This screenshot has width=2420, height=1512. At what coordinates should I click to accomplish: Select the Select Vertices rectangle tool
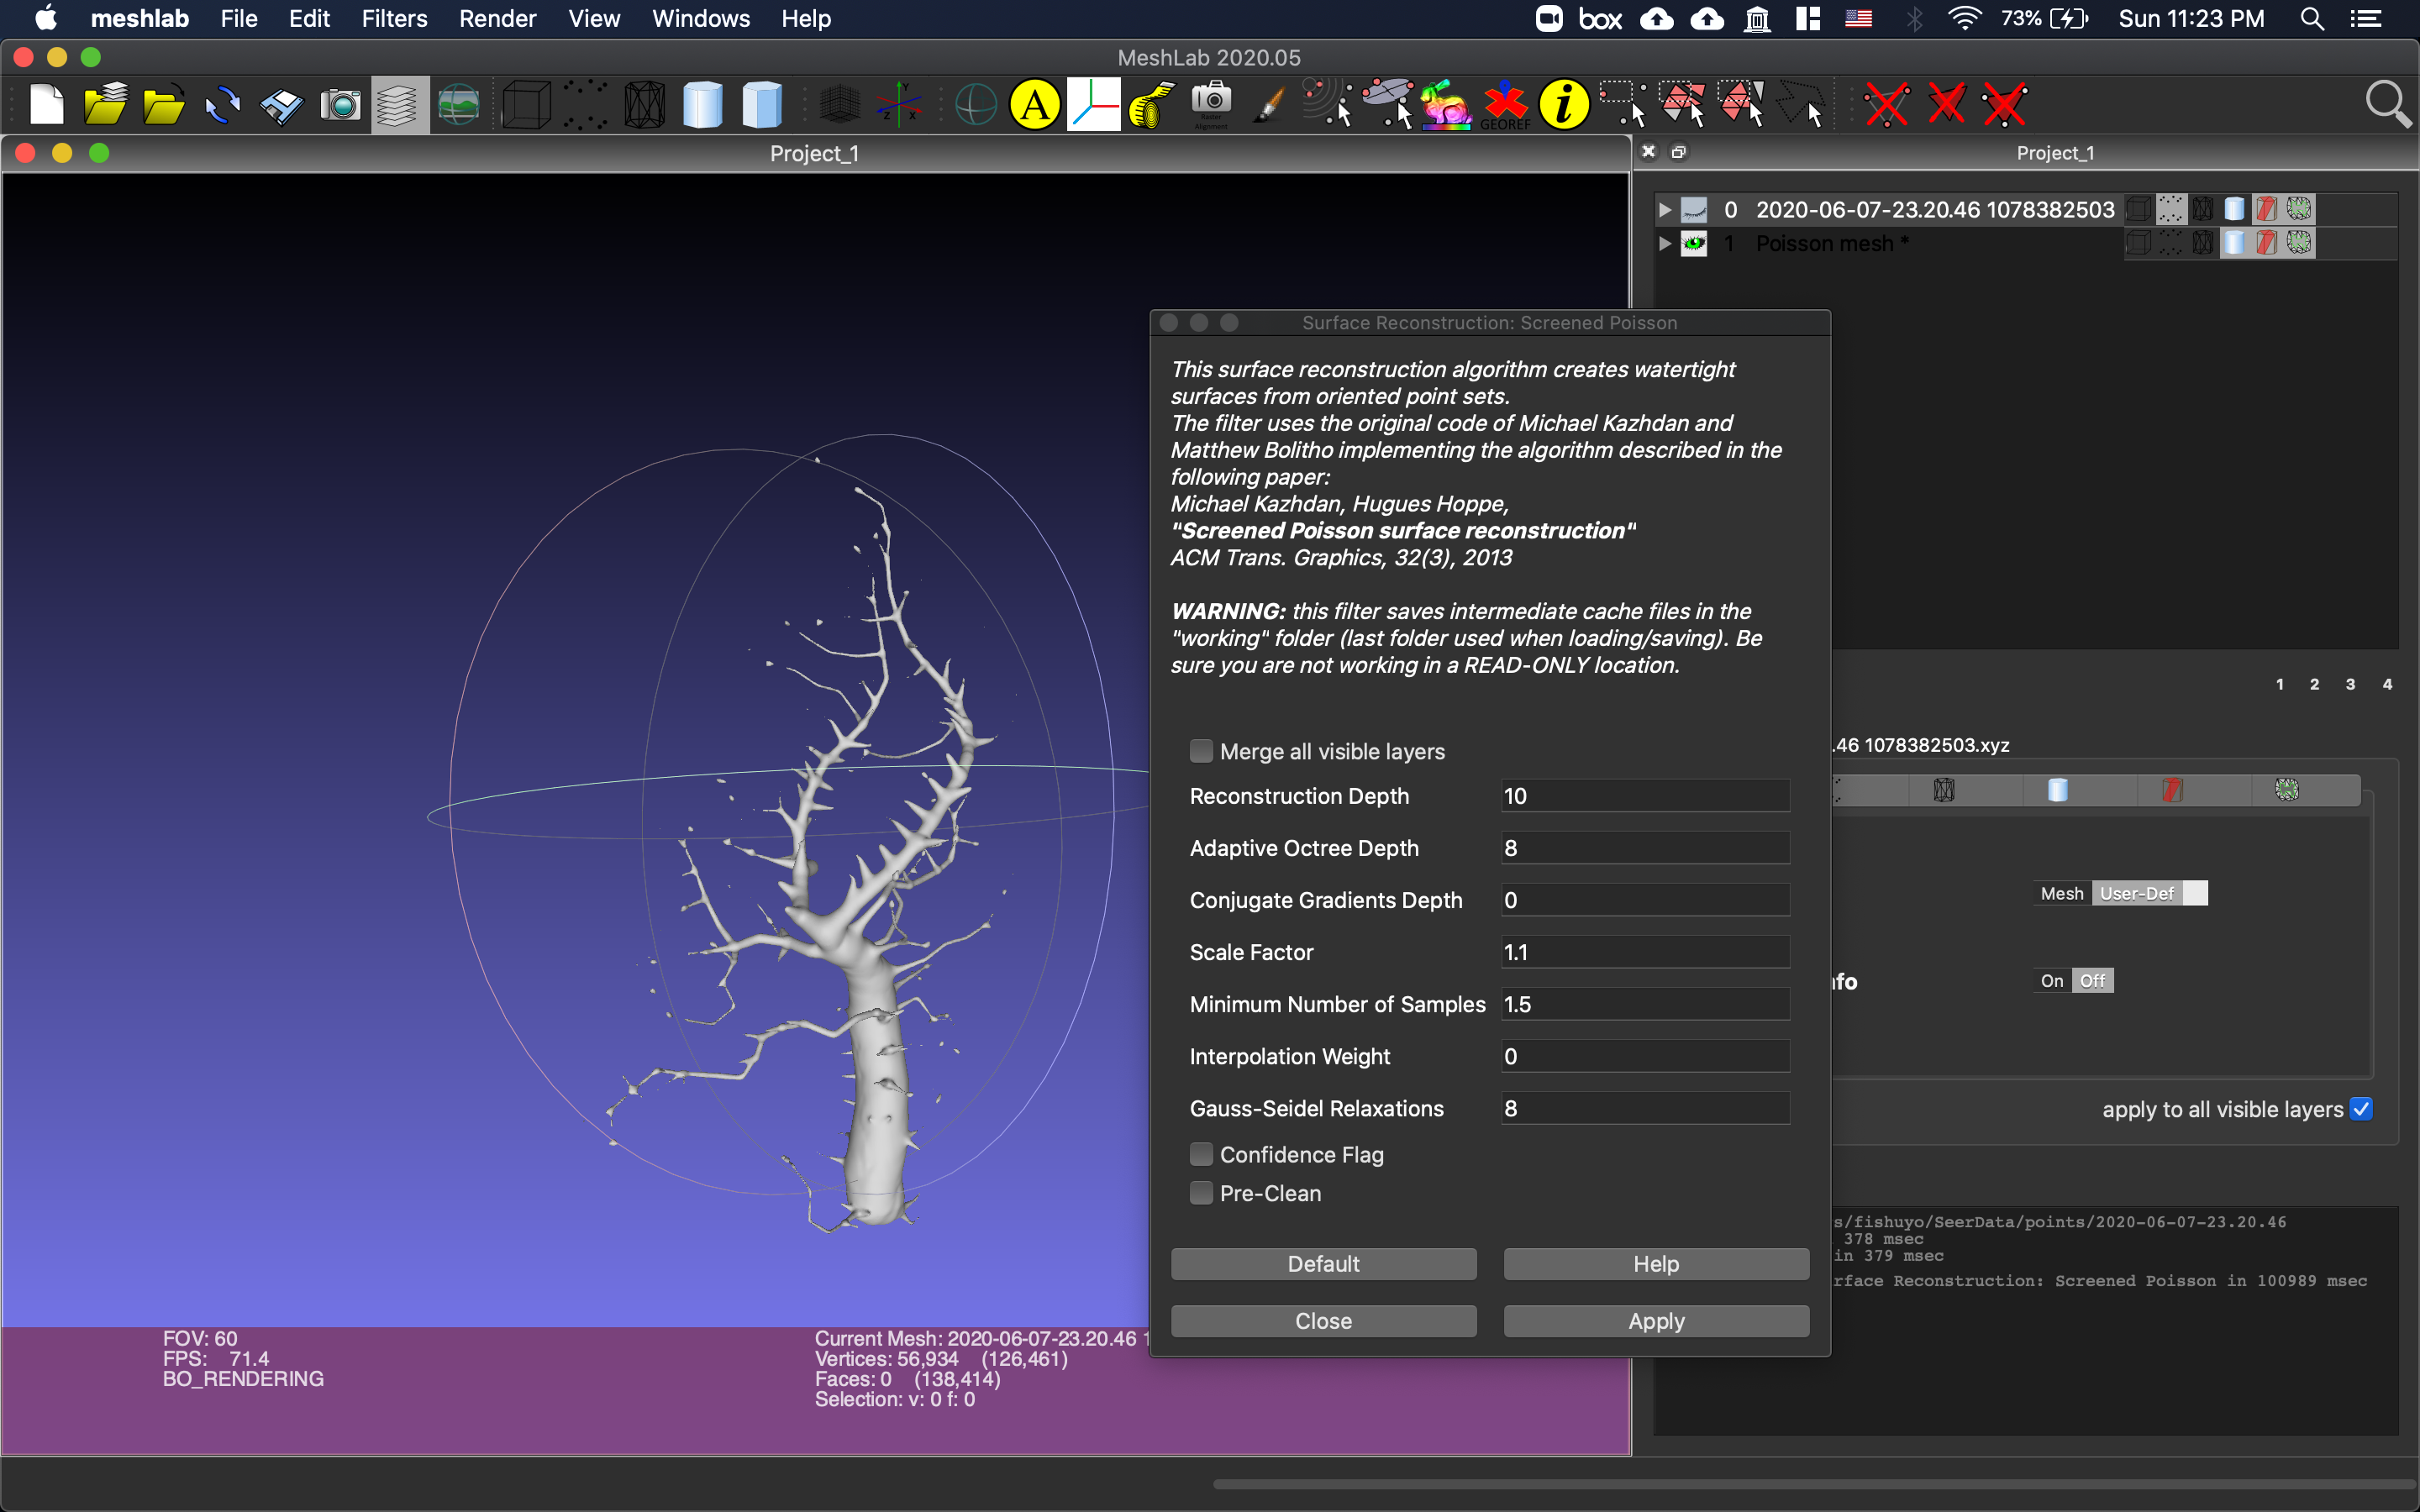tap(1623, 104)
